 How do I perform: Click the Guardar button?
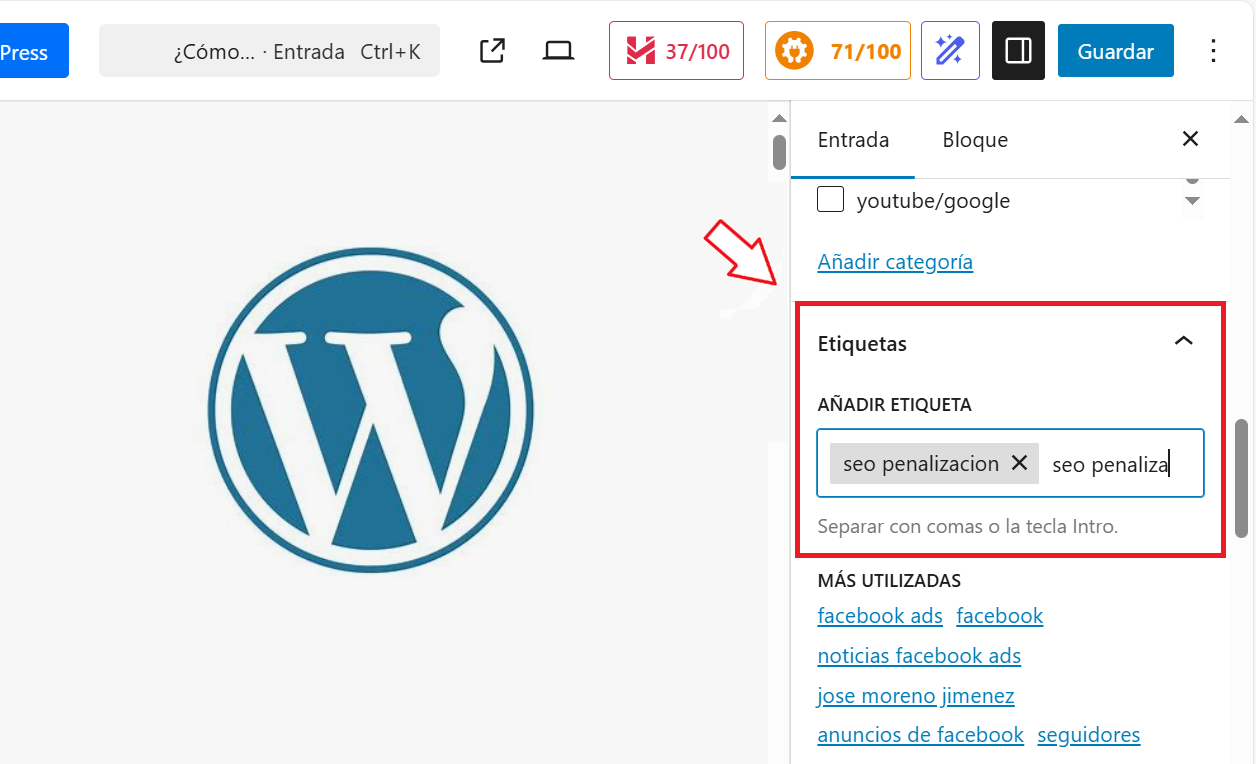tap(1116, 51)
